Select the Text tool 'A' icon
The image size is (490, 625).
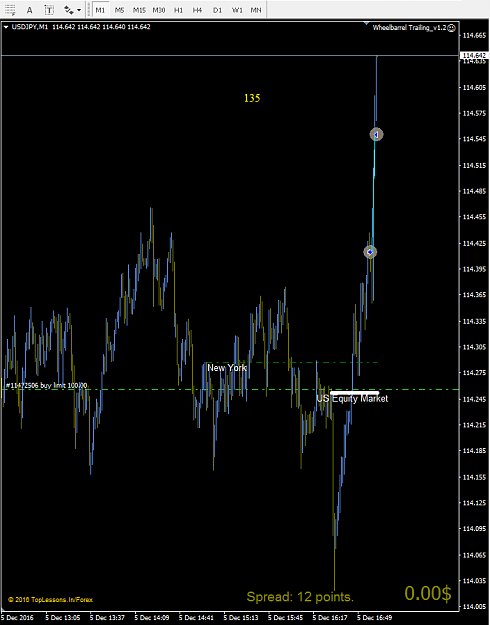pos(30,10)
